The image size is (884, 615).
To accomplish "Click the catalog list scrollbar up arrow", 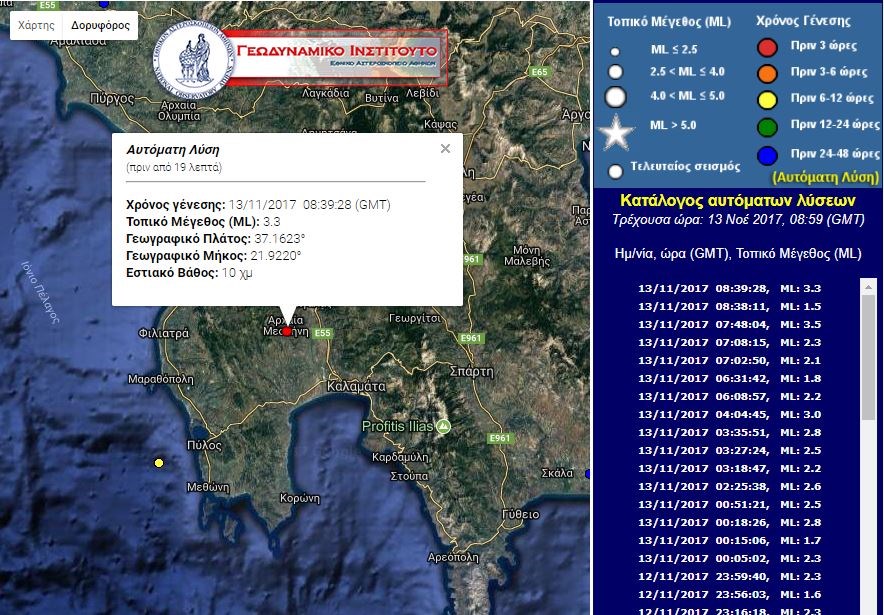I will pyautogui.click(x=867, y=287).
